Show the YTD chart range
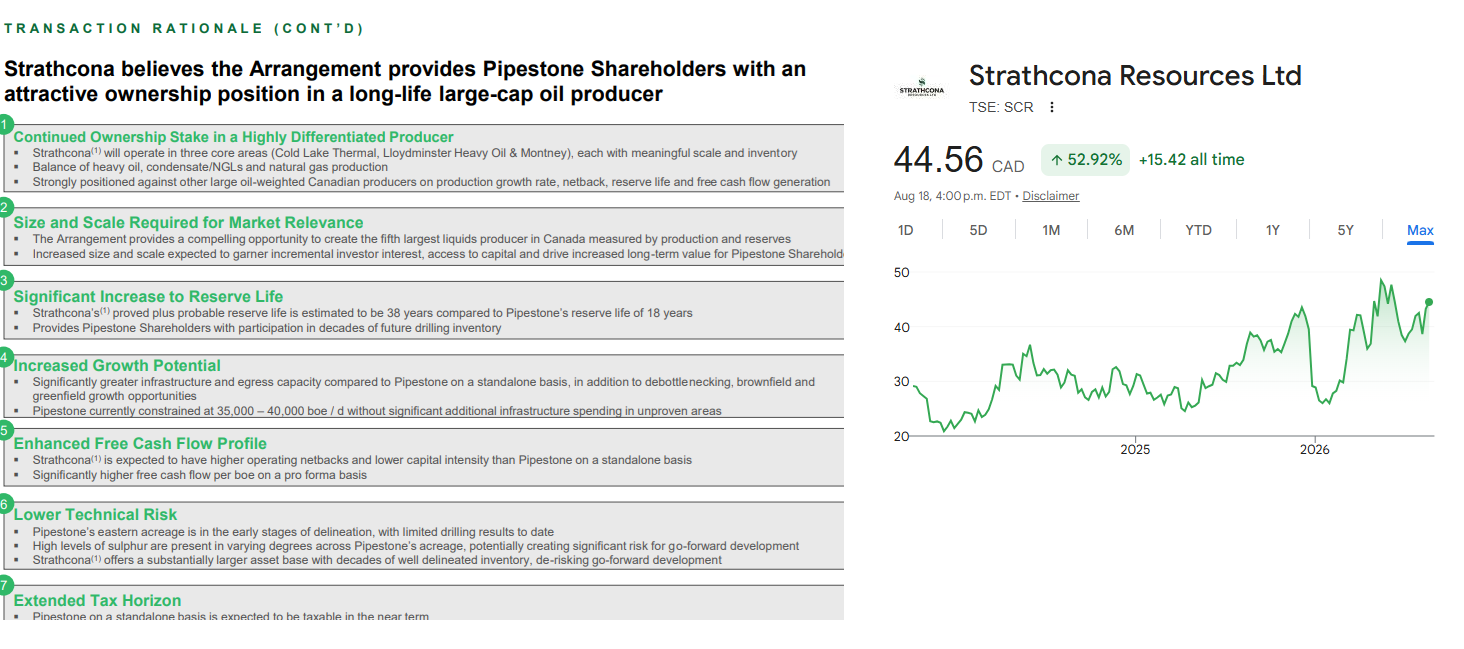This screenshot has height=649, width=1464. pyautogui.click(x=1198, y=230)
